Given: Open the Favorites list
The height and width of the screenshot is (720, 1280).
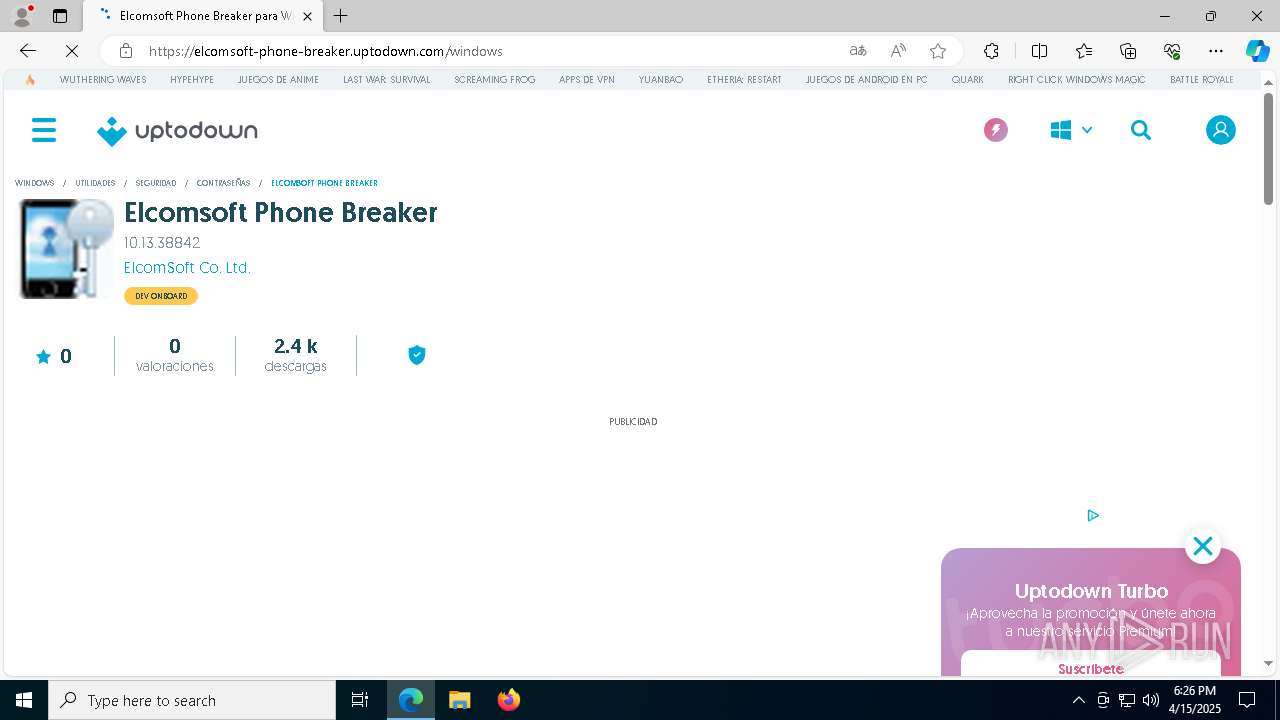Looking at the screenshot, I should (x=1084, y=51).
